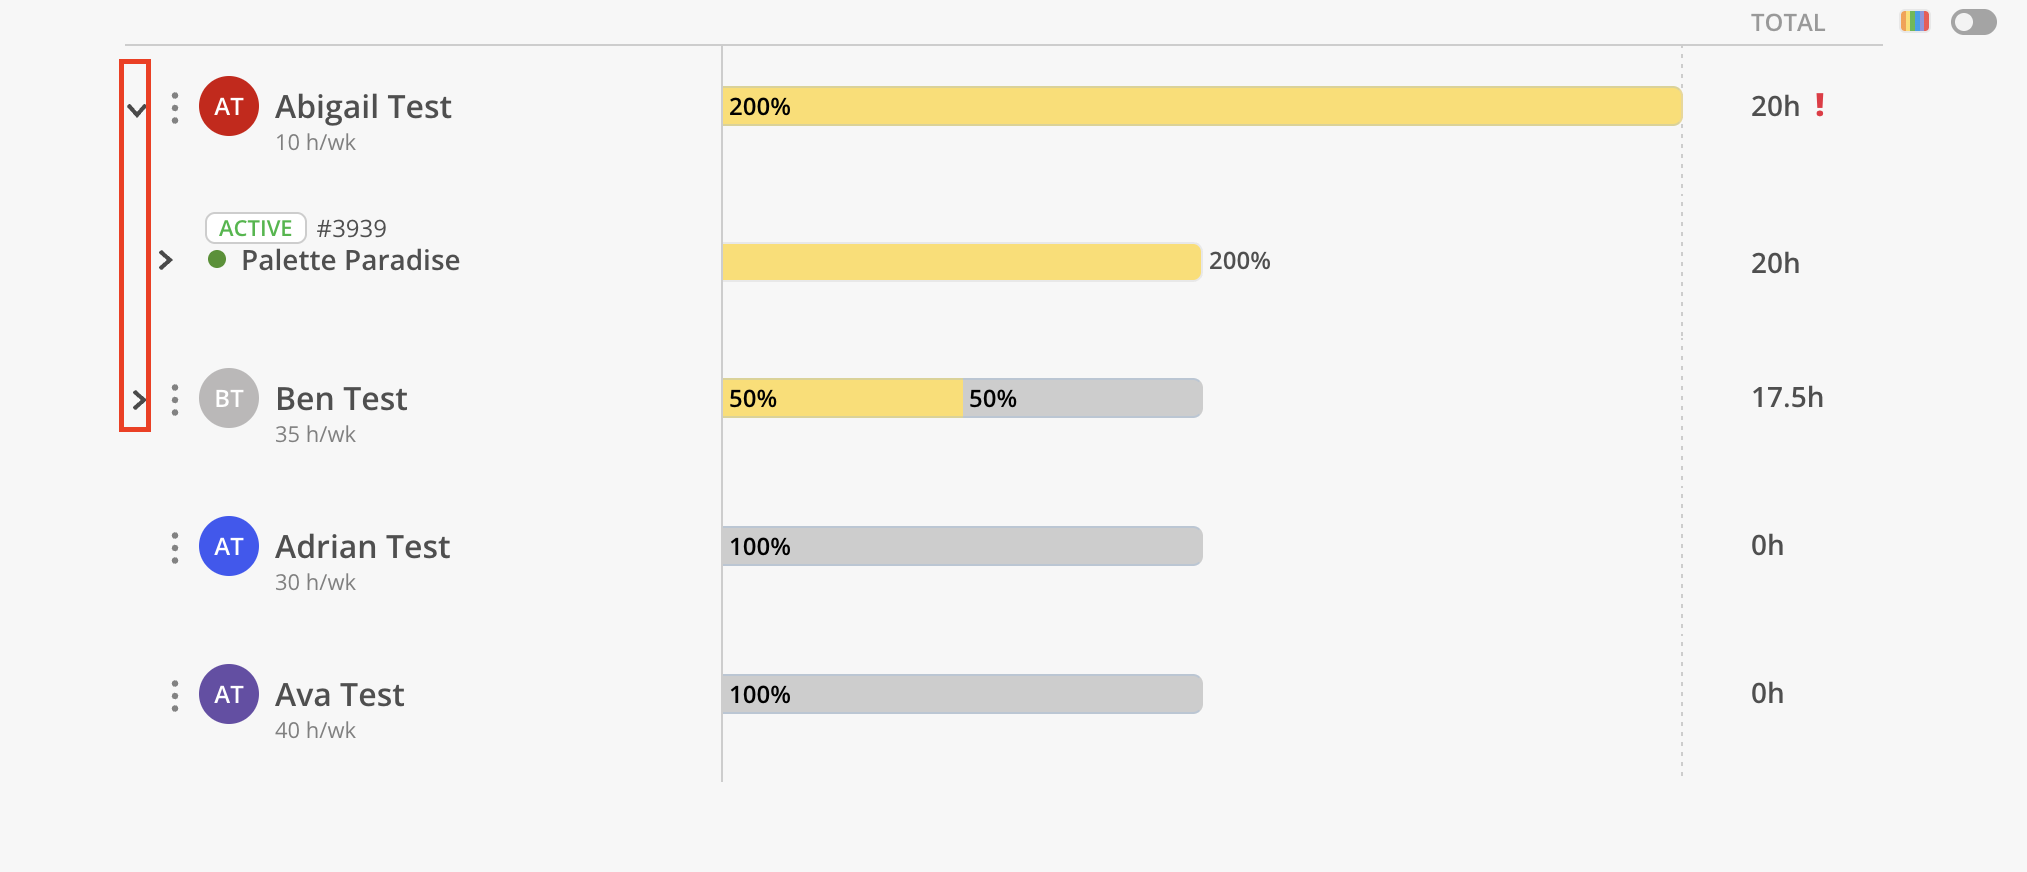This screenshot has width=2027, height=872.
Task: Click the ACTIVE status badge
Action: coord(255,228)
